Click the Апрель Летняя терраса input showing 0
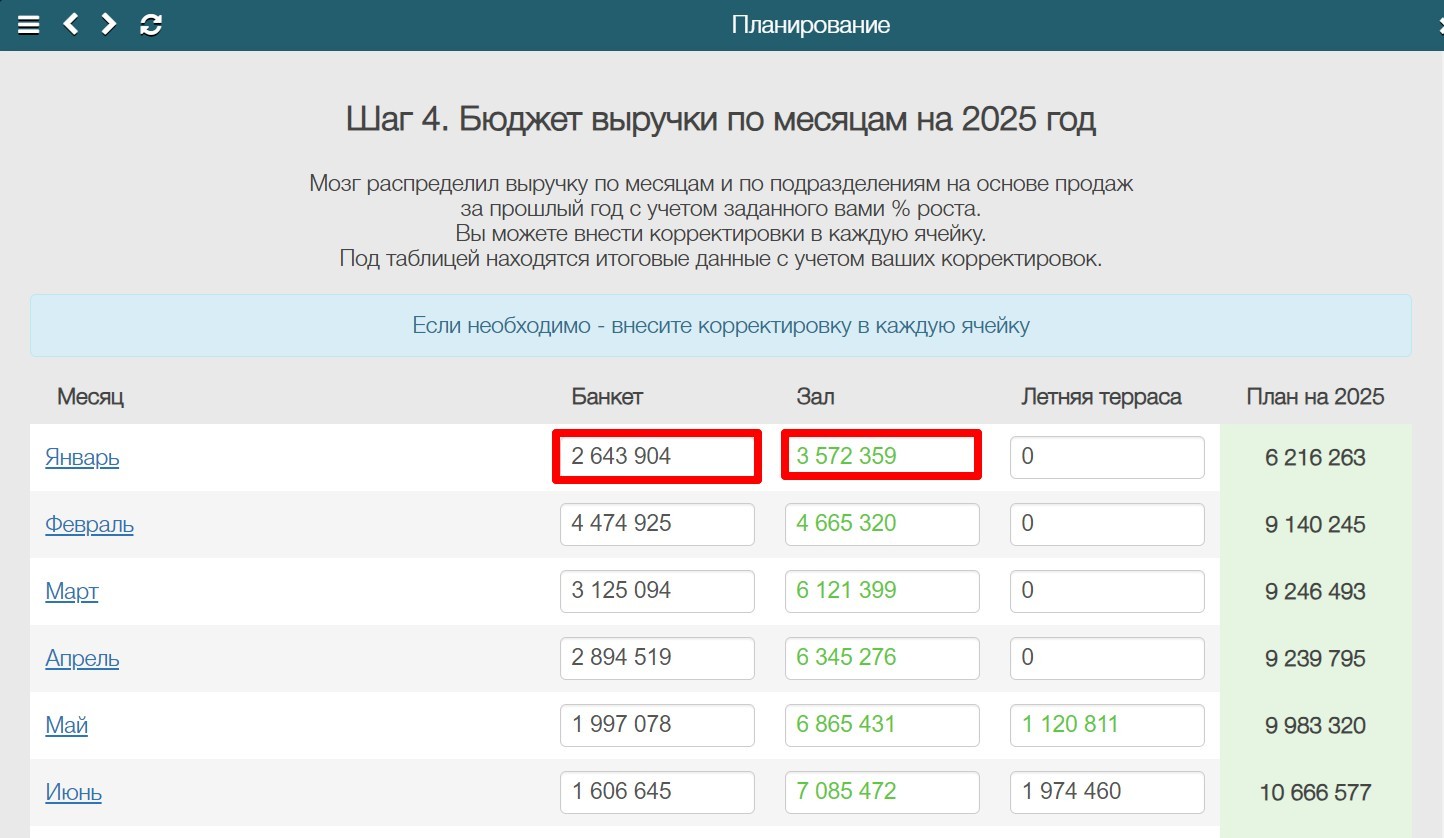Viewport: 1444px width, 838px height. pyautogui.click(x=1106, y=658)
